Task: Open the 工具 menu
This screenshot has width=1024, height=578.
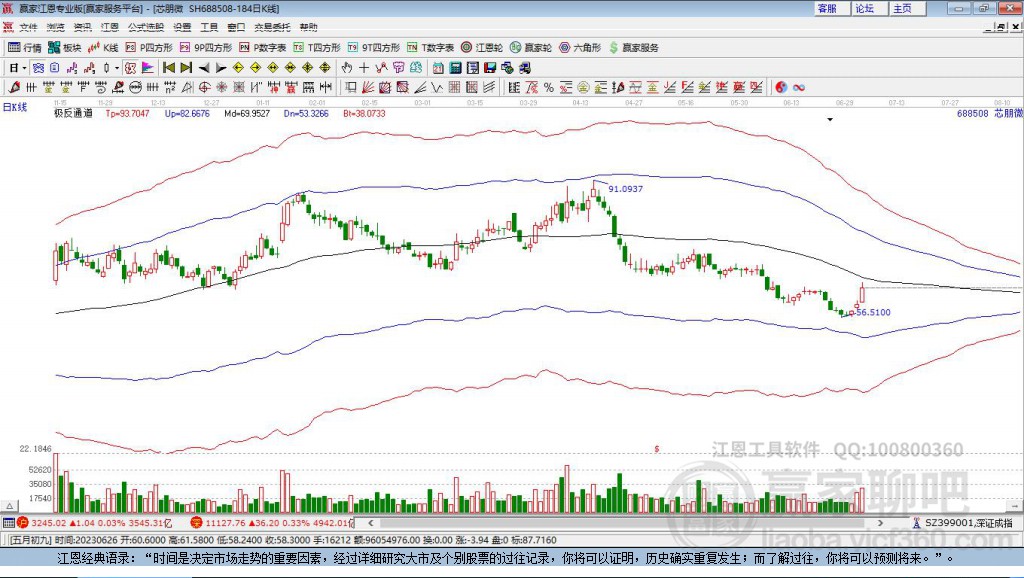Action: tap(209, 27)
